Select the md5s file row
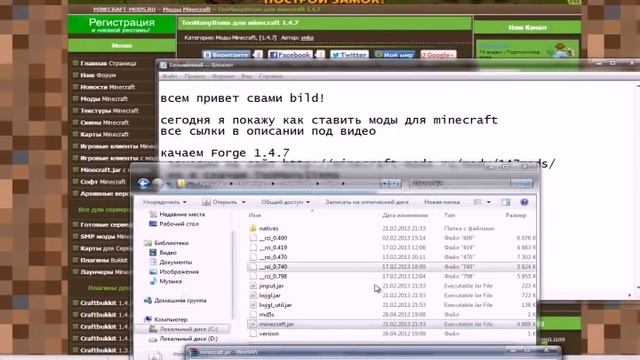Screen dimensions: 640x360 coord(391,315)
